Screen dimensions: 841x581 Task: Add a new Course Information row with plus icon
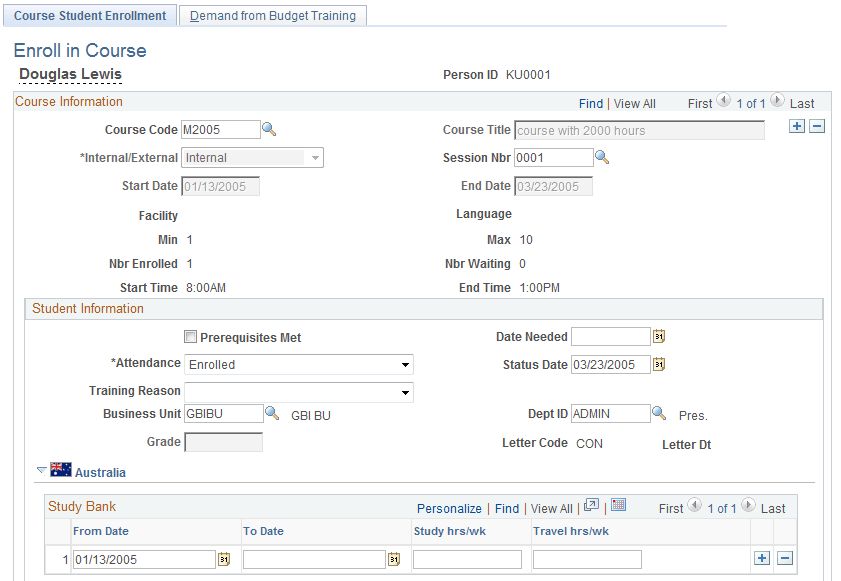[797, 126]
